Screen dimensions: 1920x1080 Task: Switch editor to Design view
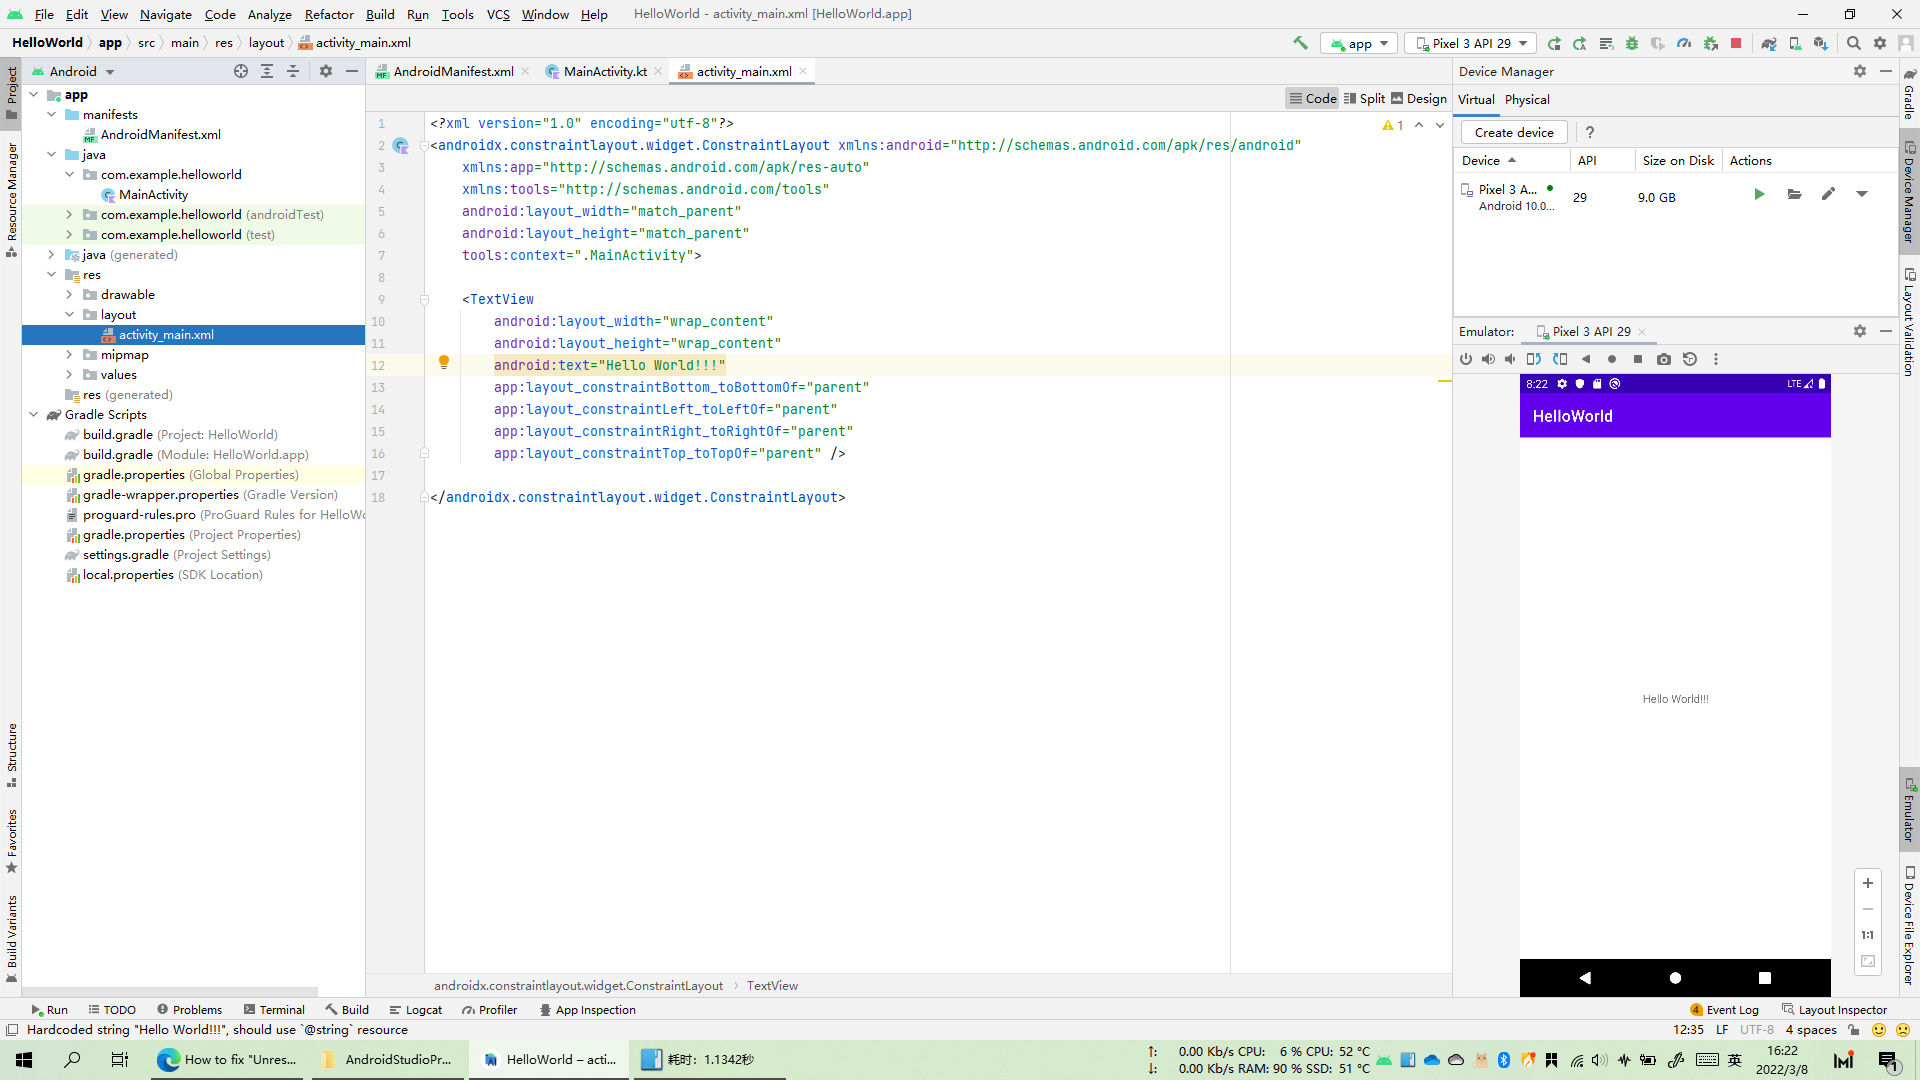tap(1419, 98)
